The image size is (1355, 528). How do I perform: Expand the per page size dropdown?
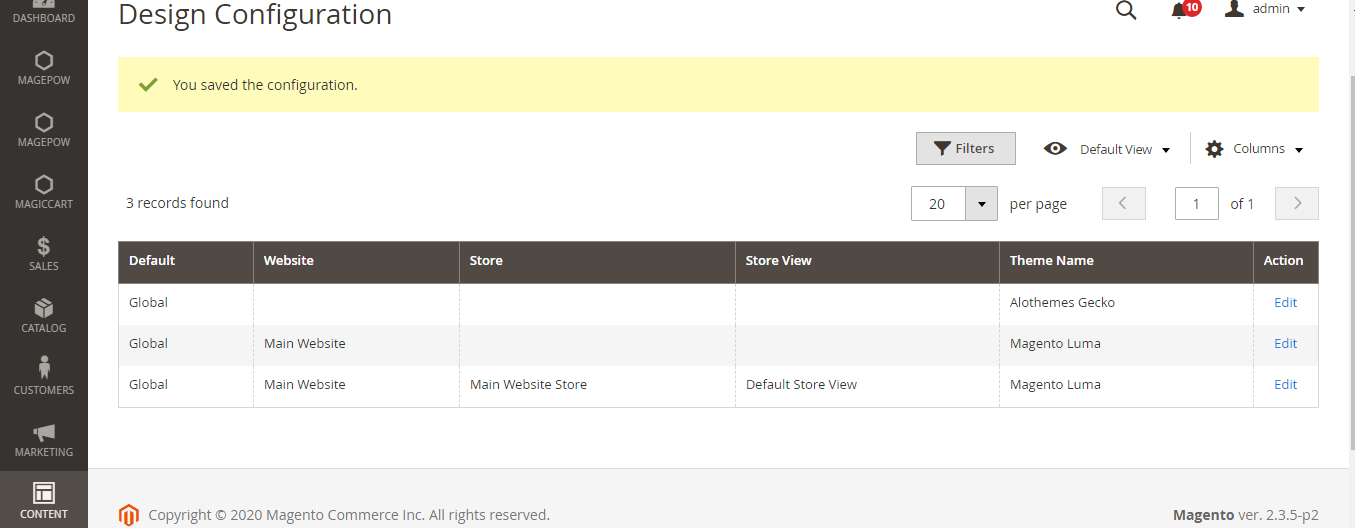tap(981, 204)
